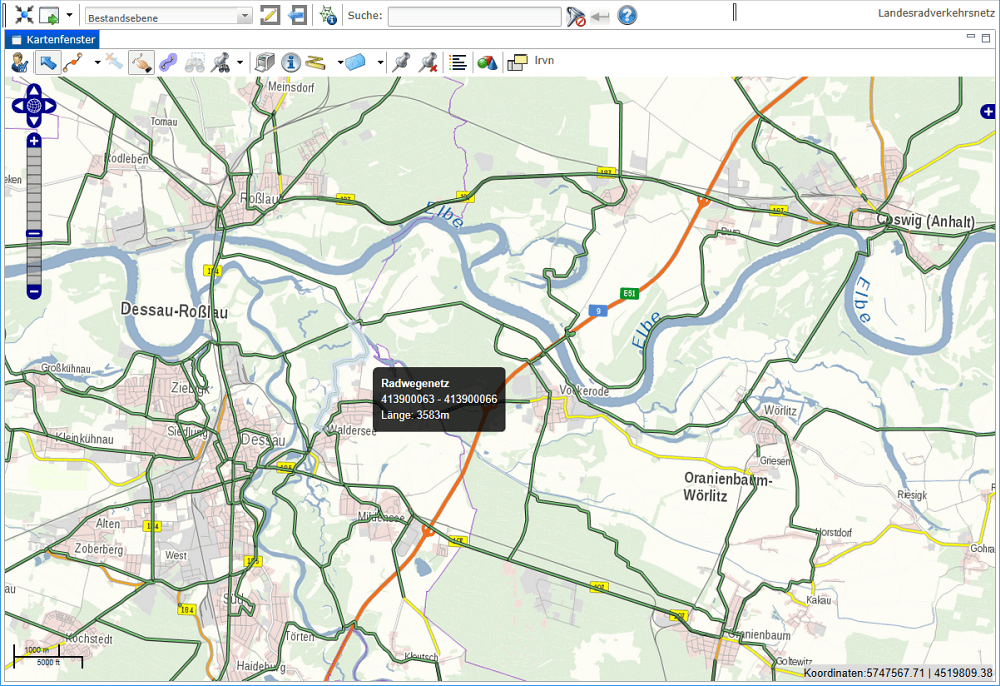
Task: Activate the hand pan tool
Action: [142, 62]
